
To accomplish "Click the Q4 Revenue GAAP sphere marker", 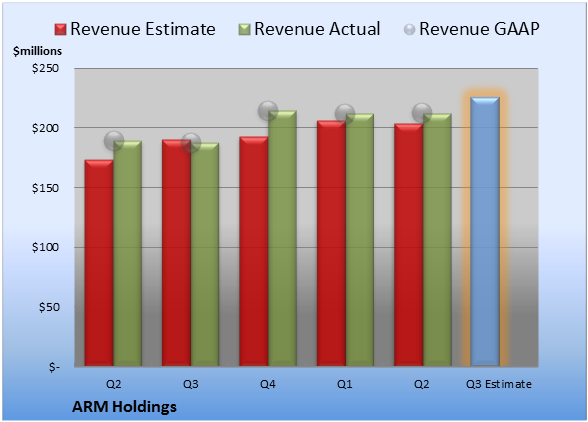I will coord(268,111).
